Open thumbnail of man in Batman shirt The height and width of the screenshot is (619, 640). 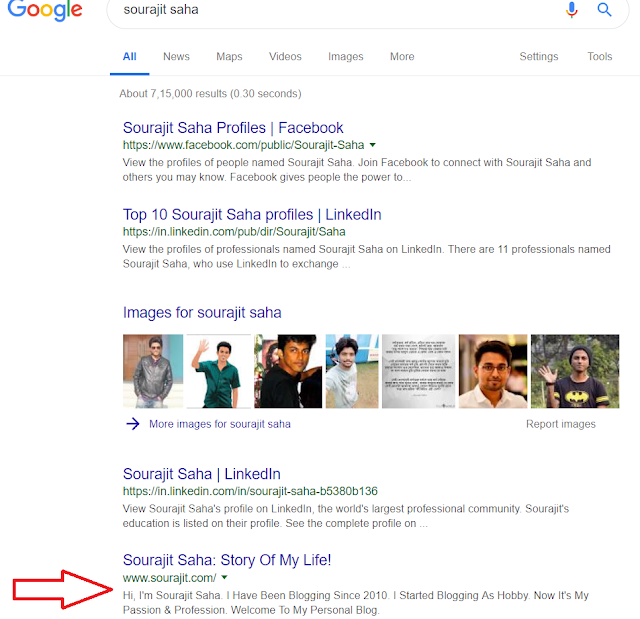(575, 371)
